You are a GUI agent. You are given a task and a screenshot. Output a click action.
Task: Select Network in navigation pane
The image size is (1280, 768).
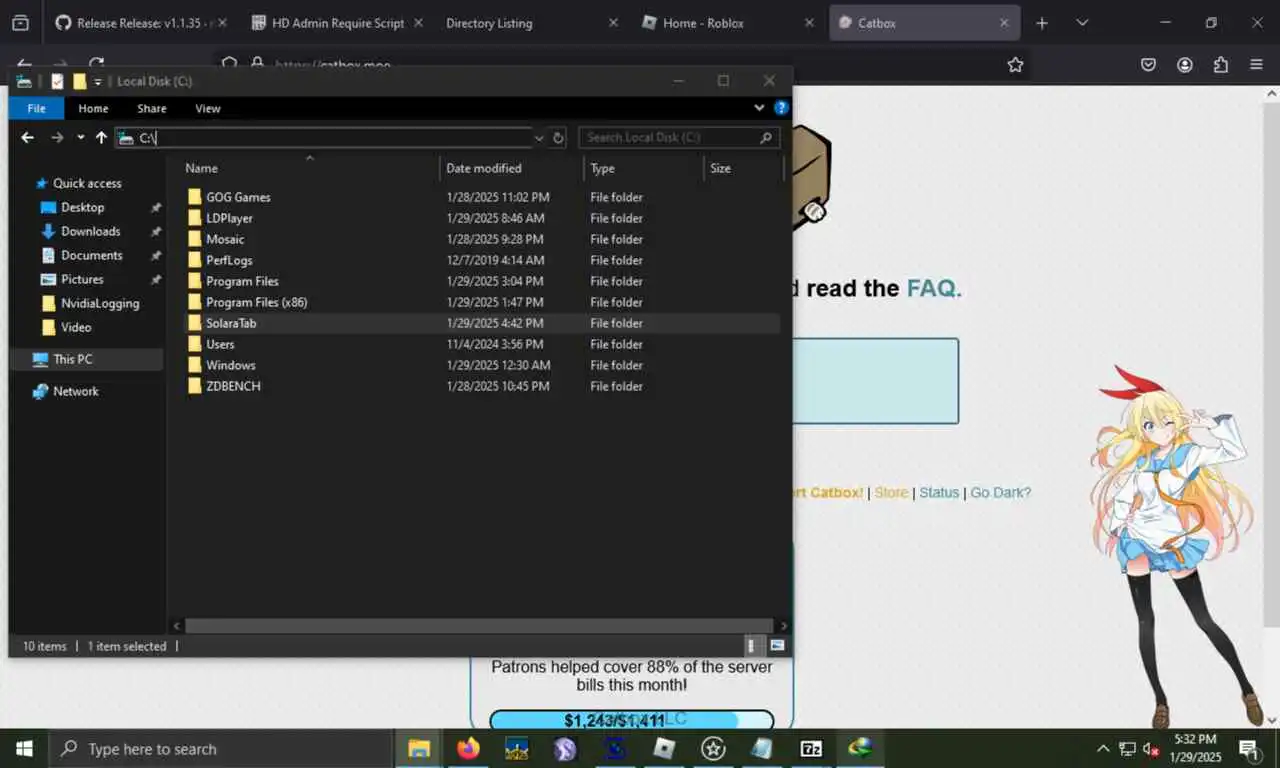coord(76,391)
